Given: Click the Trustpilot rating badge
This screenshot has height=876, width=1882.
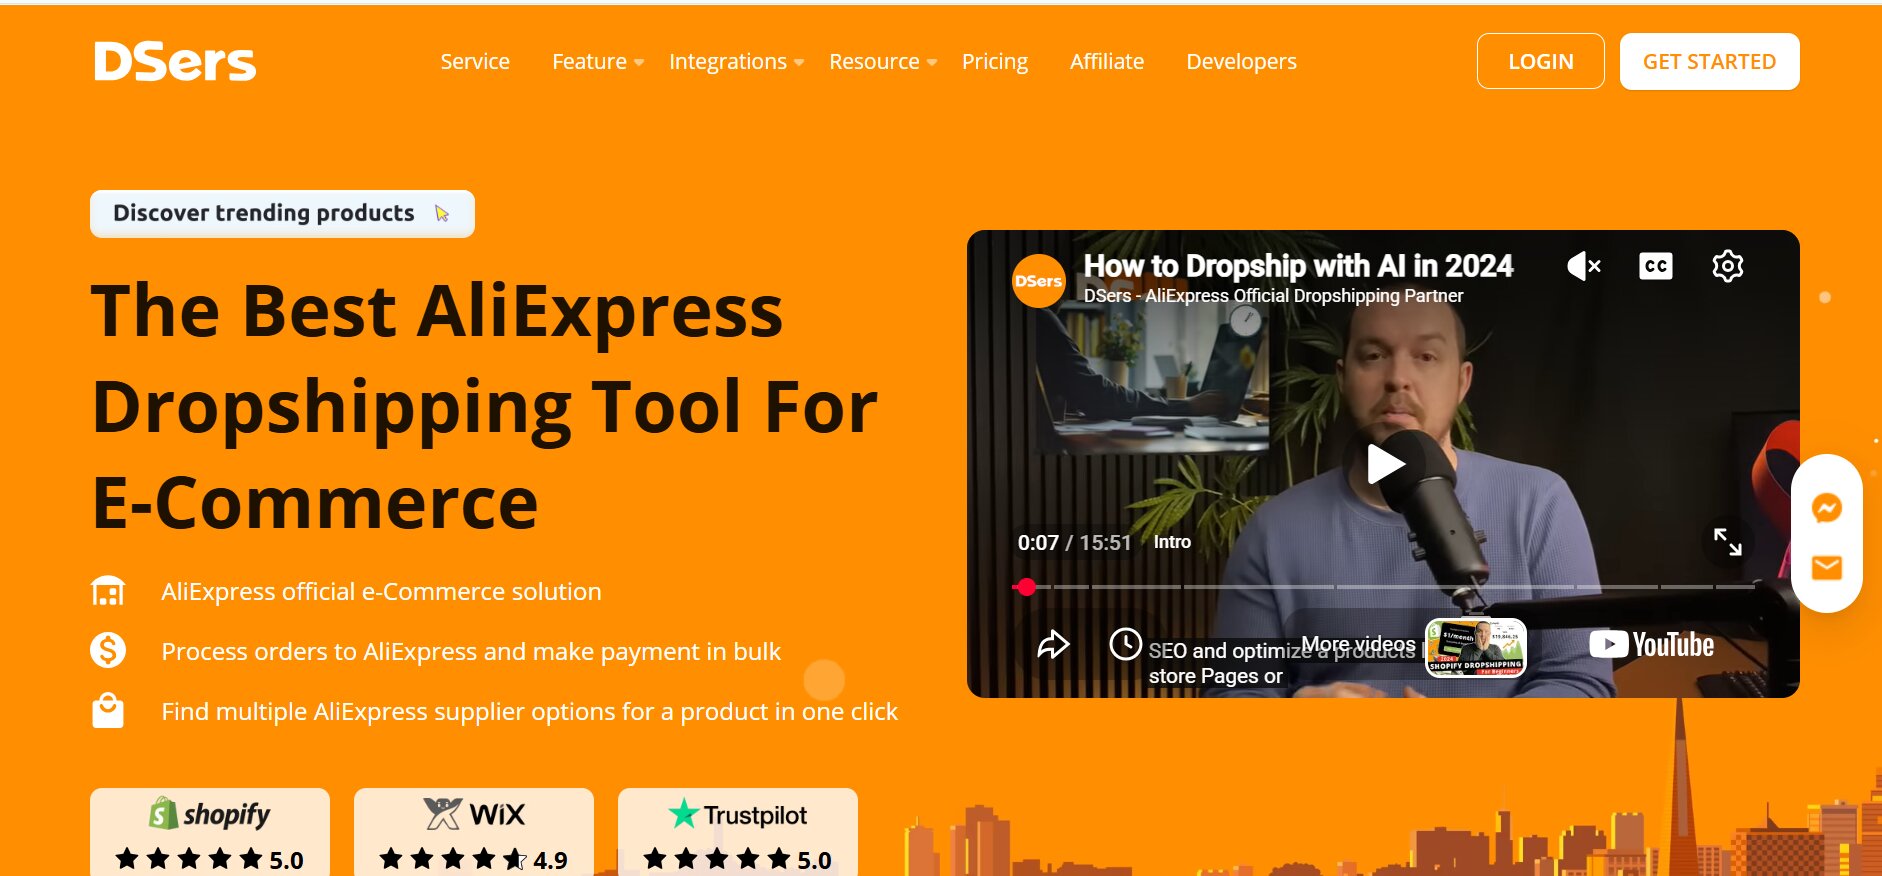Looking at the screenshot, I should coord(738,833).
